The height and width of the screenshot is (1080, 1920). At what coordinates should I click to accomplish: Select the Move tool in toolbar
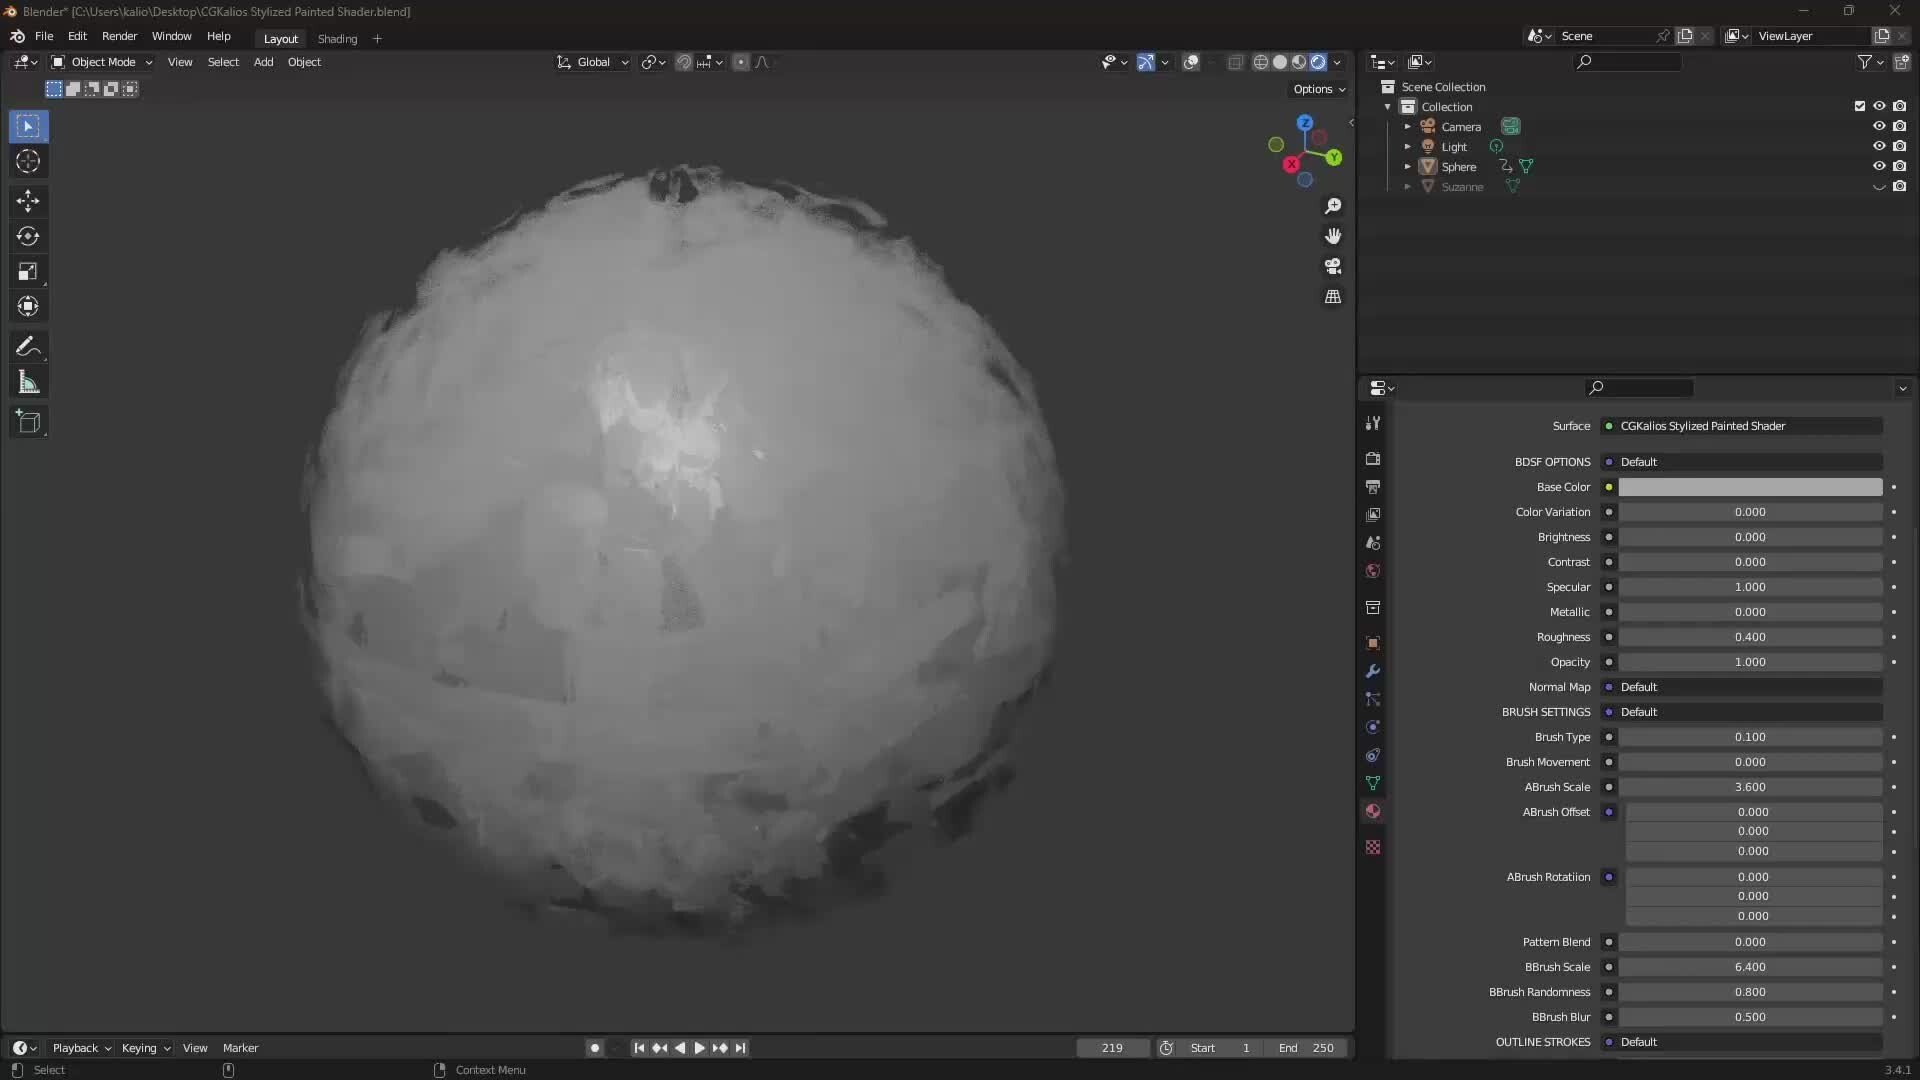(28, 201)
